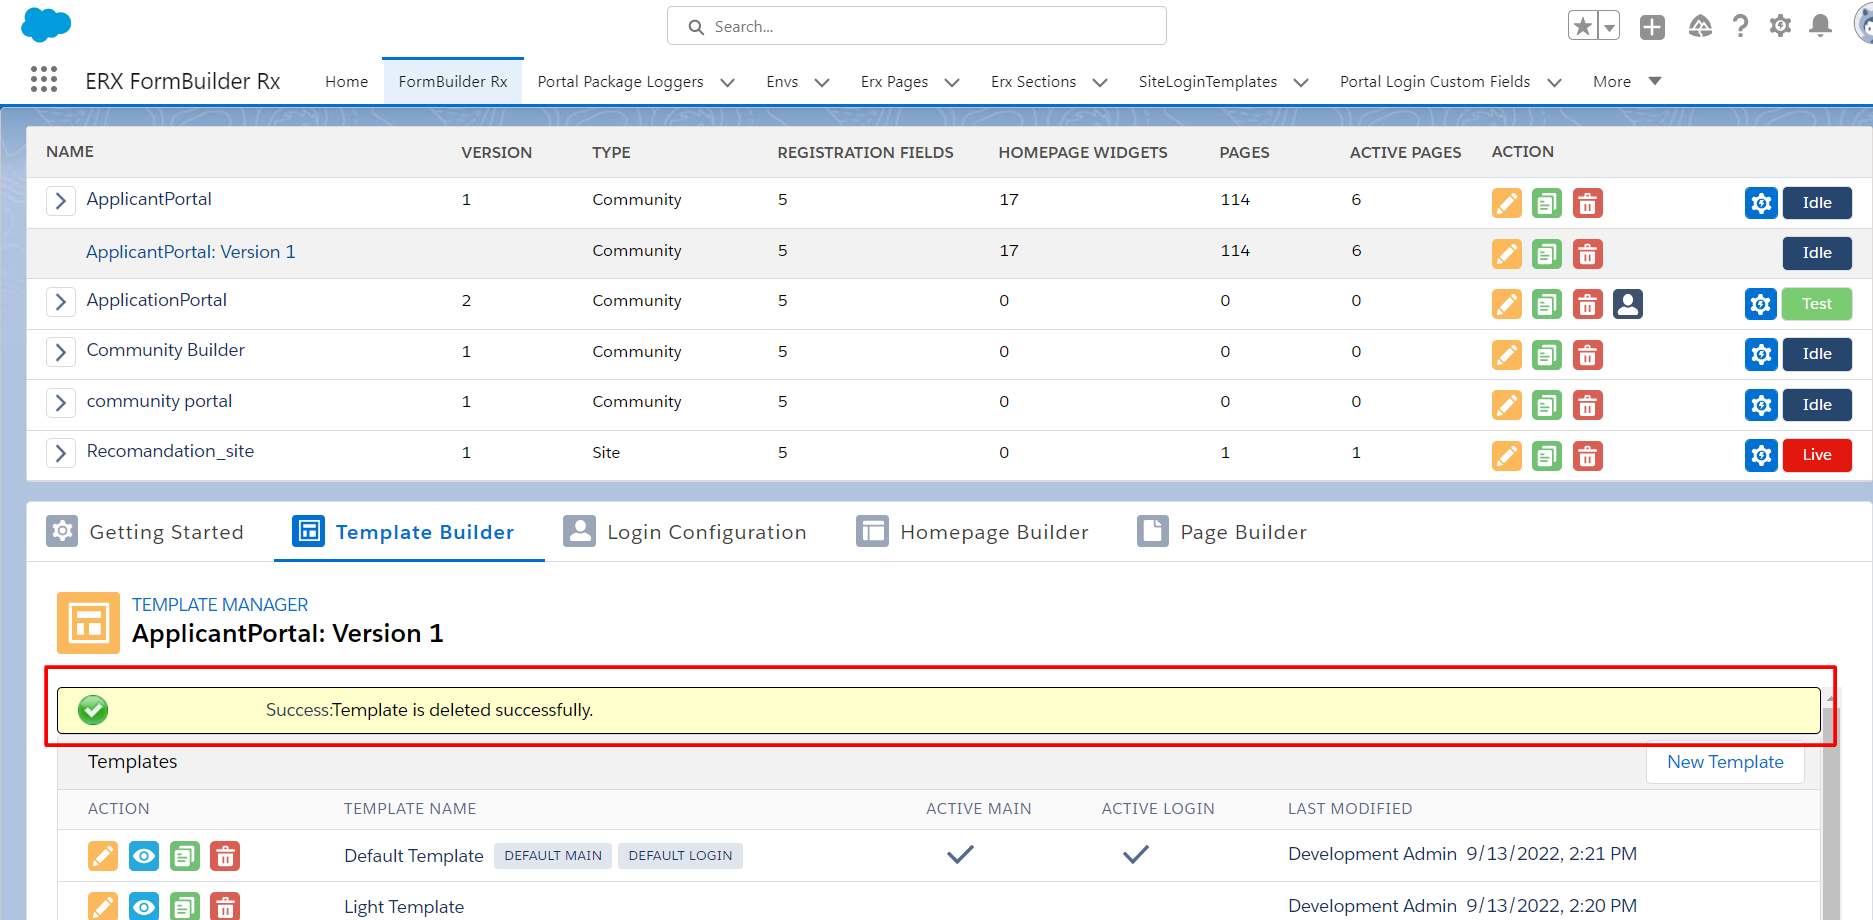Switch to Page Builder tab
1873x920 pixels.
(x=1222, y=532)
